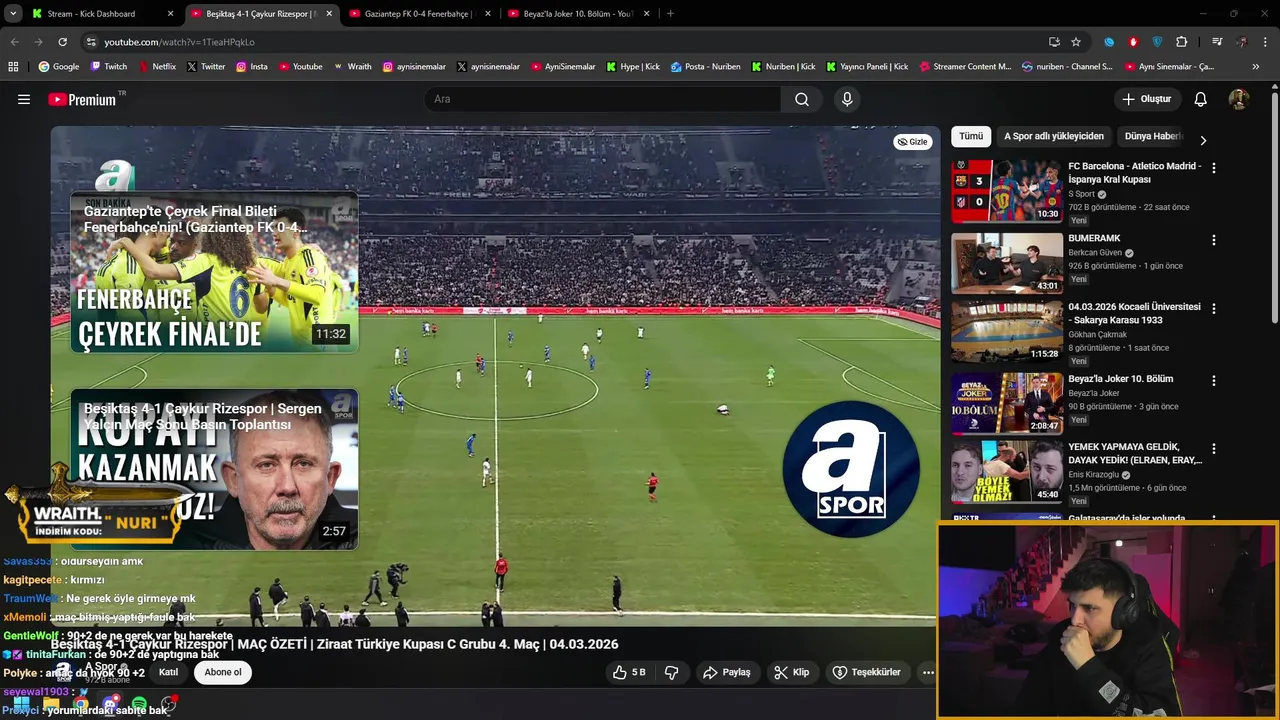Click the A Spor watermark logo on video

pos(851,468)
